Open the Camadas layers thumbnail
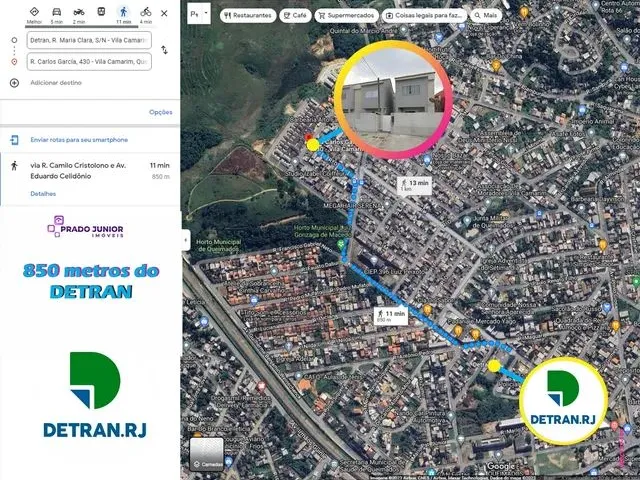This screenshot has width=640, height=480. [x=207, y=454]
